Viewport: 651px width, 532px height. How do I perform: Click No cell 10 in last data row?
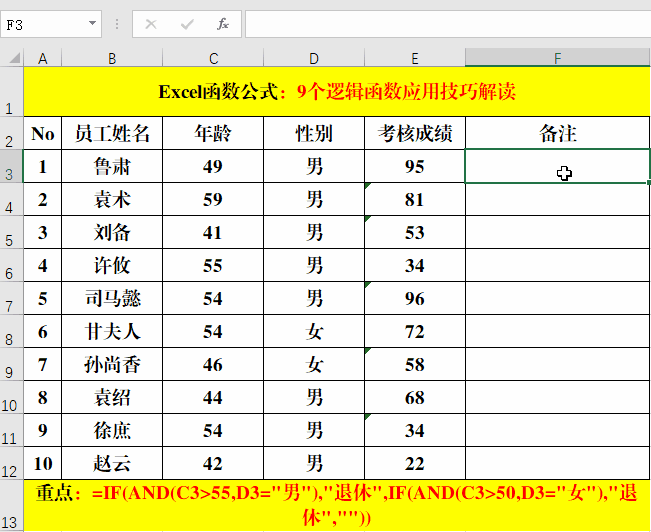tap(42, 463)
